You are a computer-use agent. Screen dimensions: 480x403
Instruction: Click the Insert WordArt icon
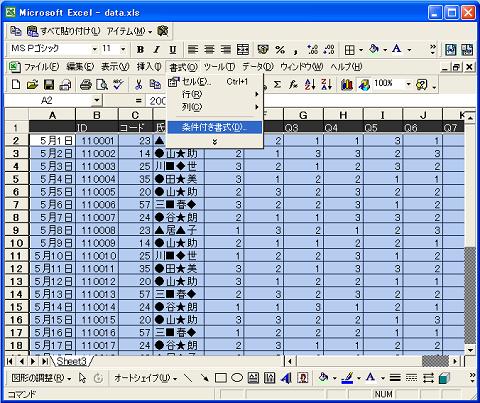click(286, 378)
